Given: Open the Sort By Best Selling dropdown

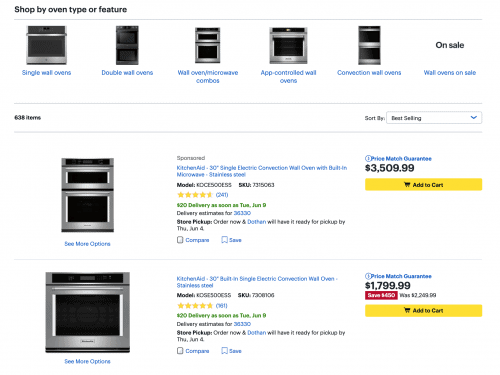Looking at the screenshot, I should coord(434,118).
